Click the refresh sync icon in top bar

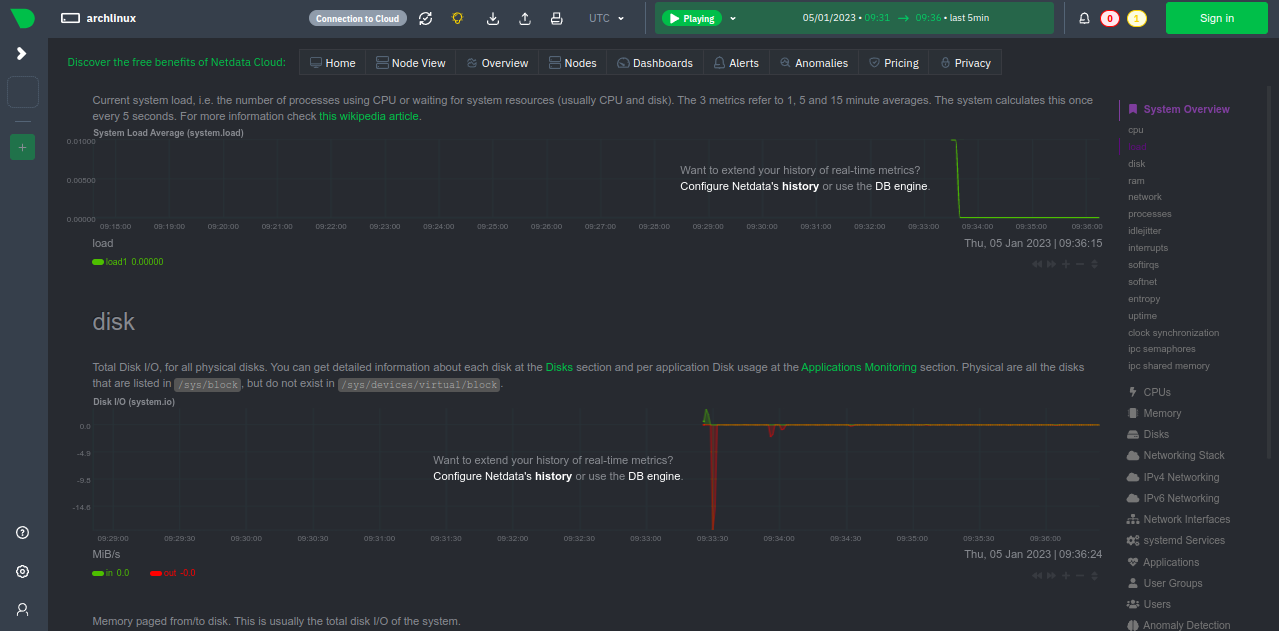(x=425, y=18)
